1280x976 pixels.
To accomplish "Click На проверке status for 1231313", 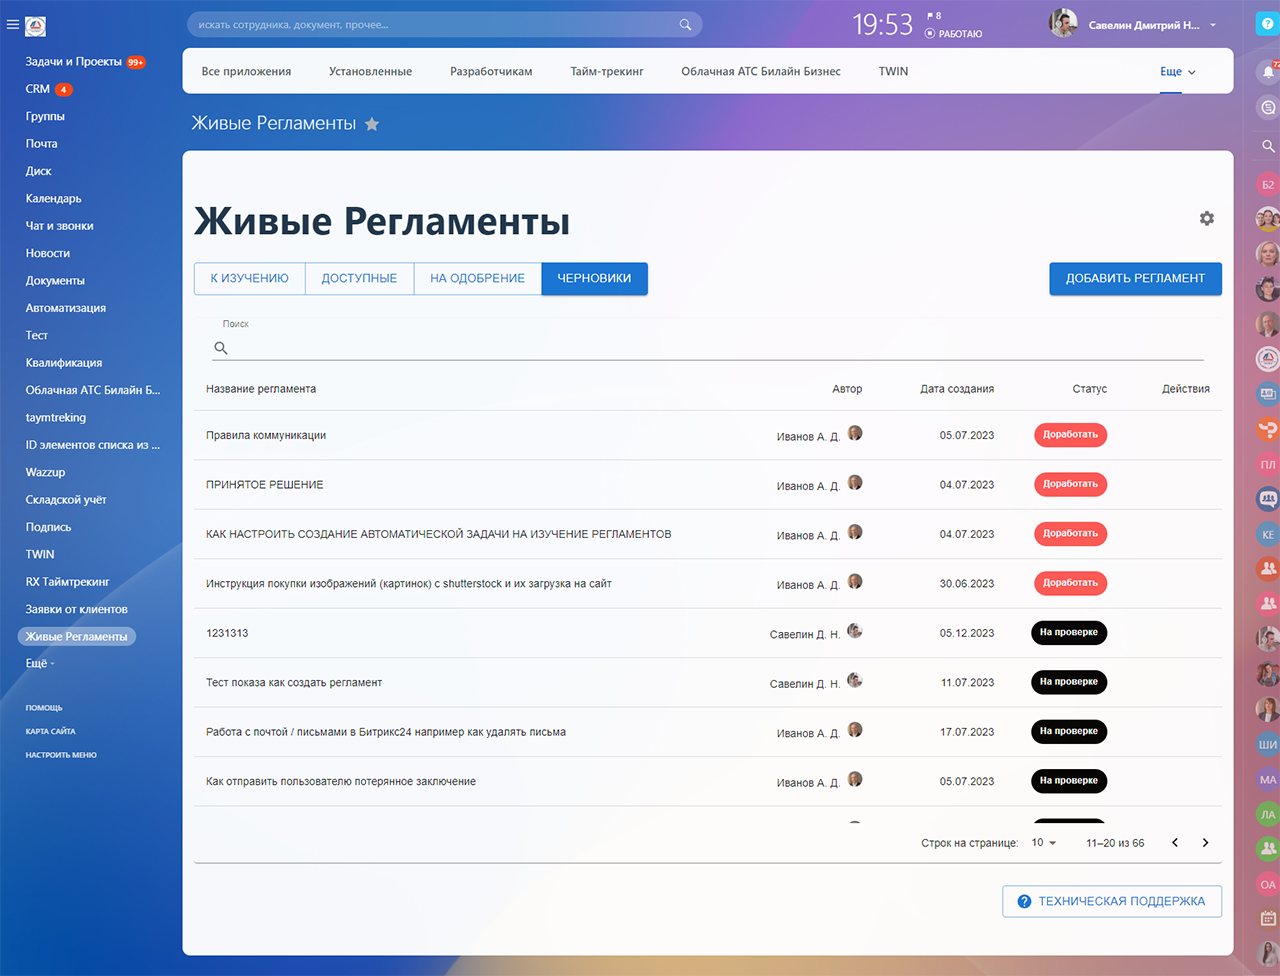I will (1069, 632).
